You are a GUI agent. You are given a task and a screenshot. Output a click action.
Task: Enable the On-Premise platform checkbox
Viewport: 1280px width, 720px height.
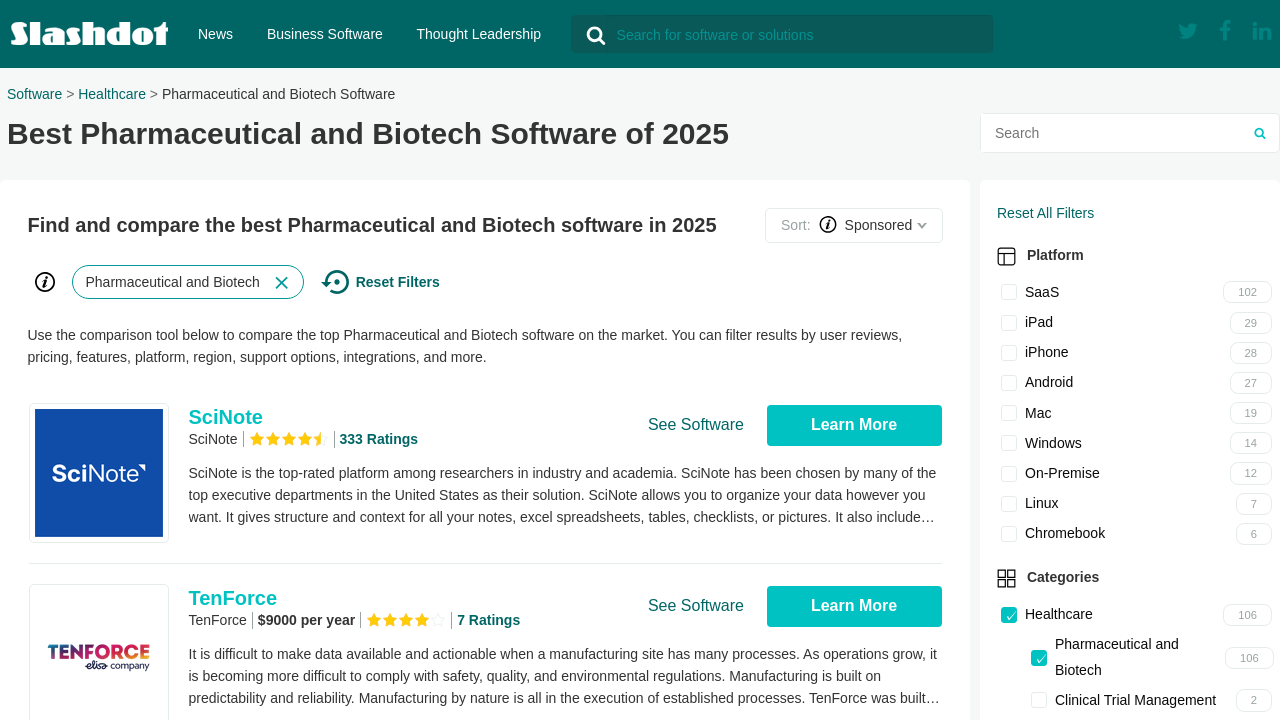[1009, 473]
